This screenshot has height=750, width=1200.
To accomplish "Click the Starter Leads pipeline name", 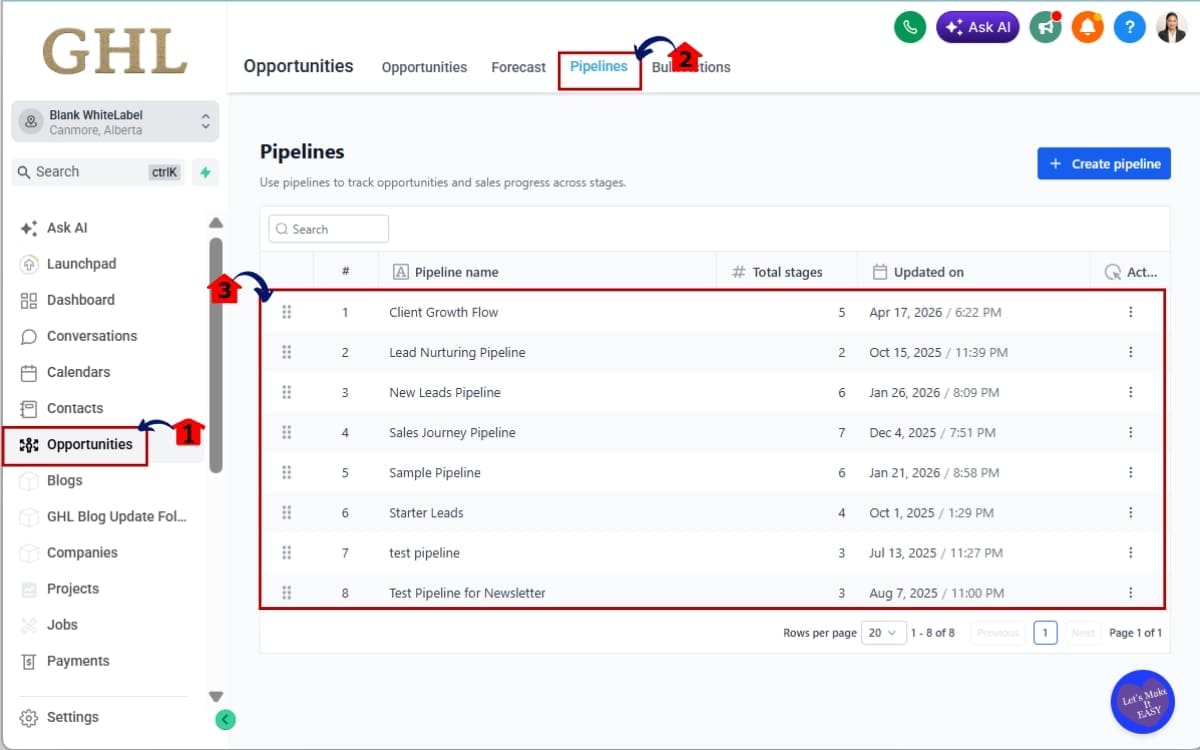I will pos(426,512).
